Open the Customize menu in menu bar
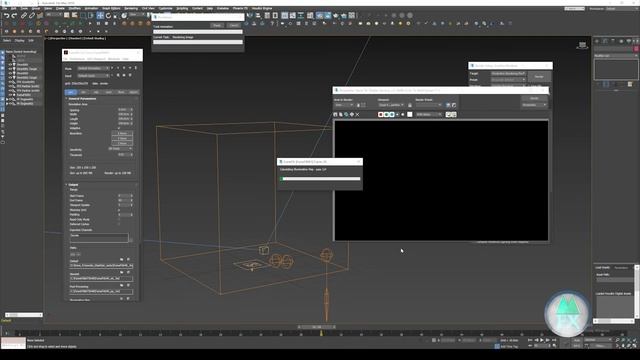This screenshot has height=360, width=640. (x=165, y=8)
